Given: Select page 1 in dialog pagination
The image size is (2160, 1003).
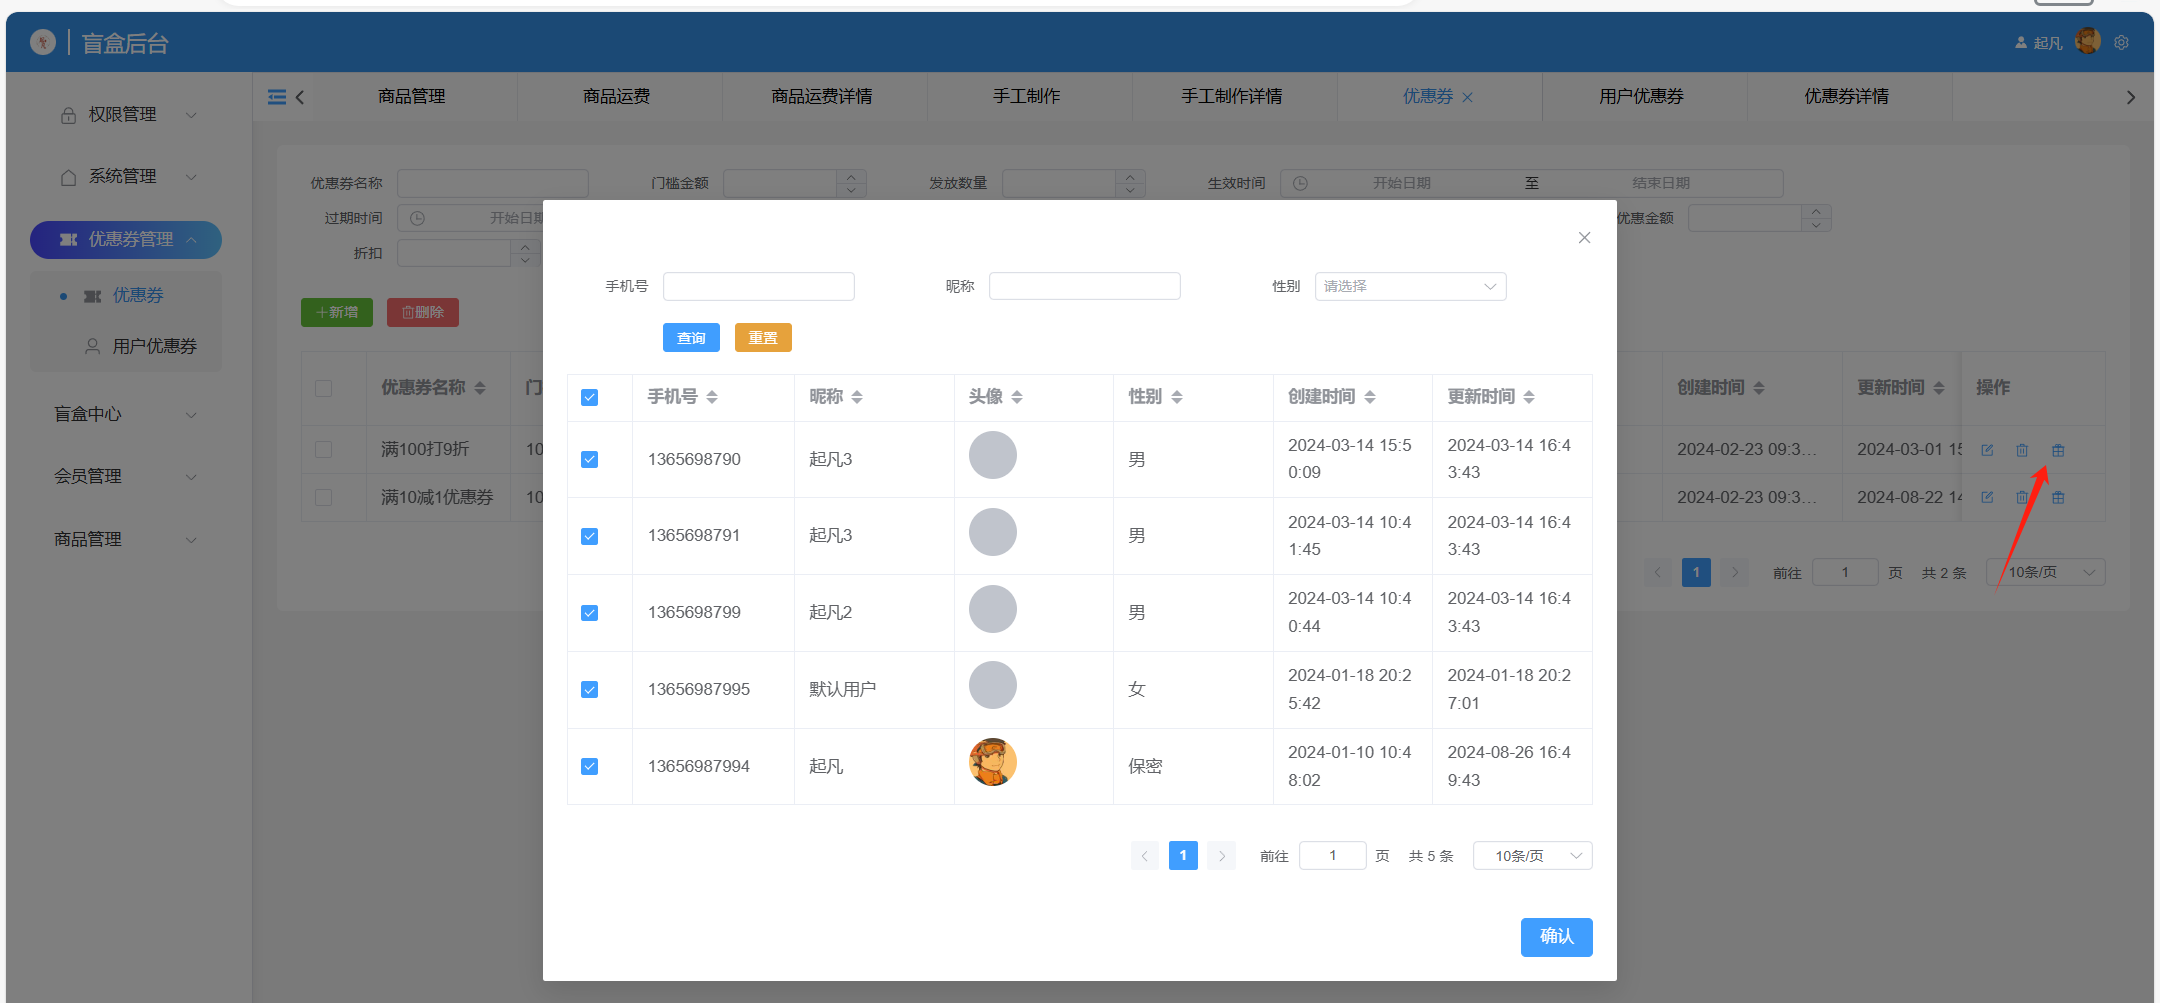Looking at the screenshot, I should pyautogui.click(x=1183, y=856).
